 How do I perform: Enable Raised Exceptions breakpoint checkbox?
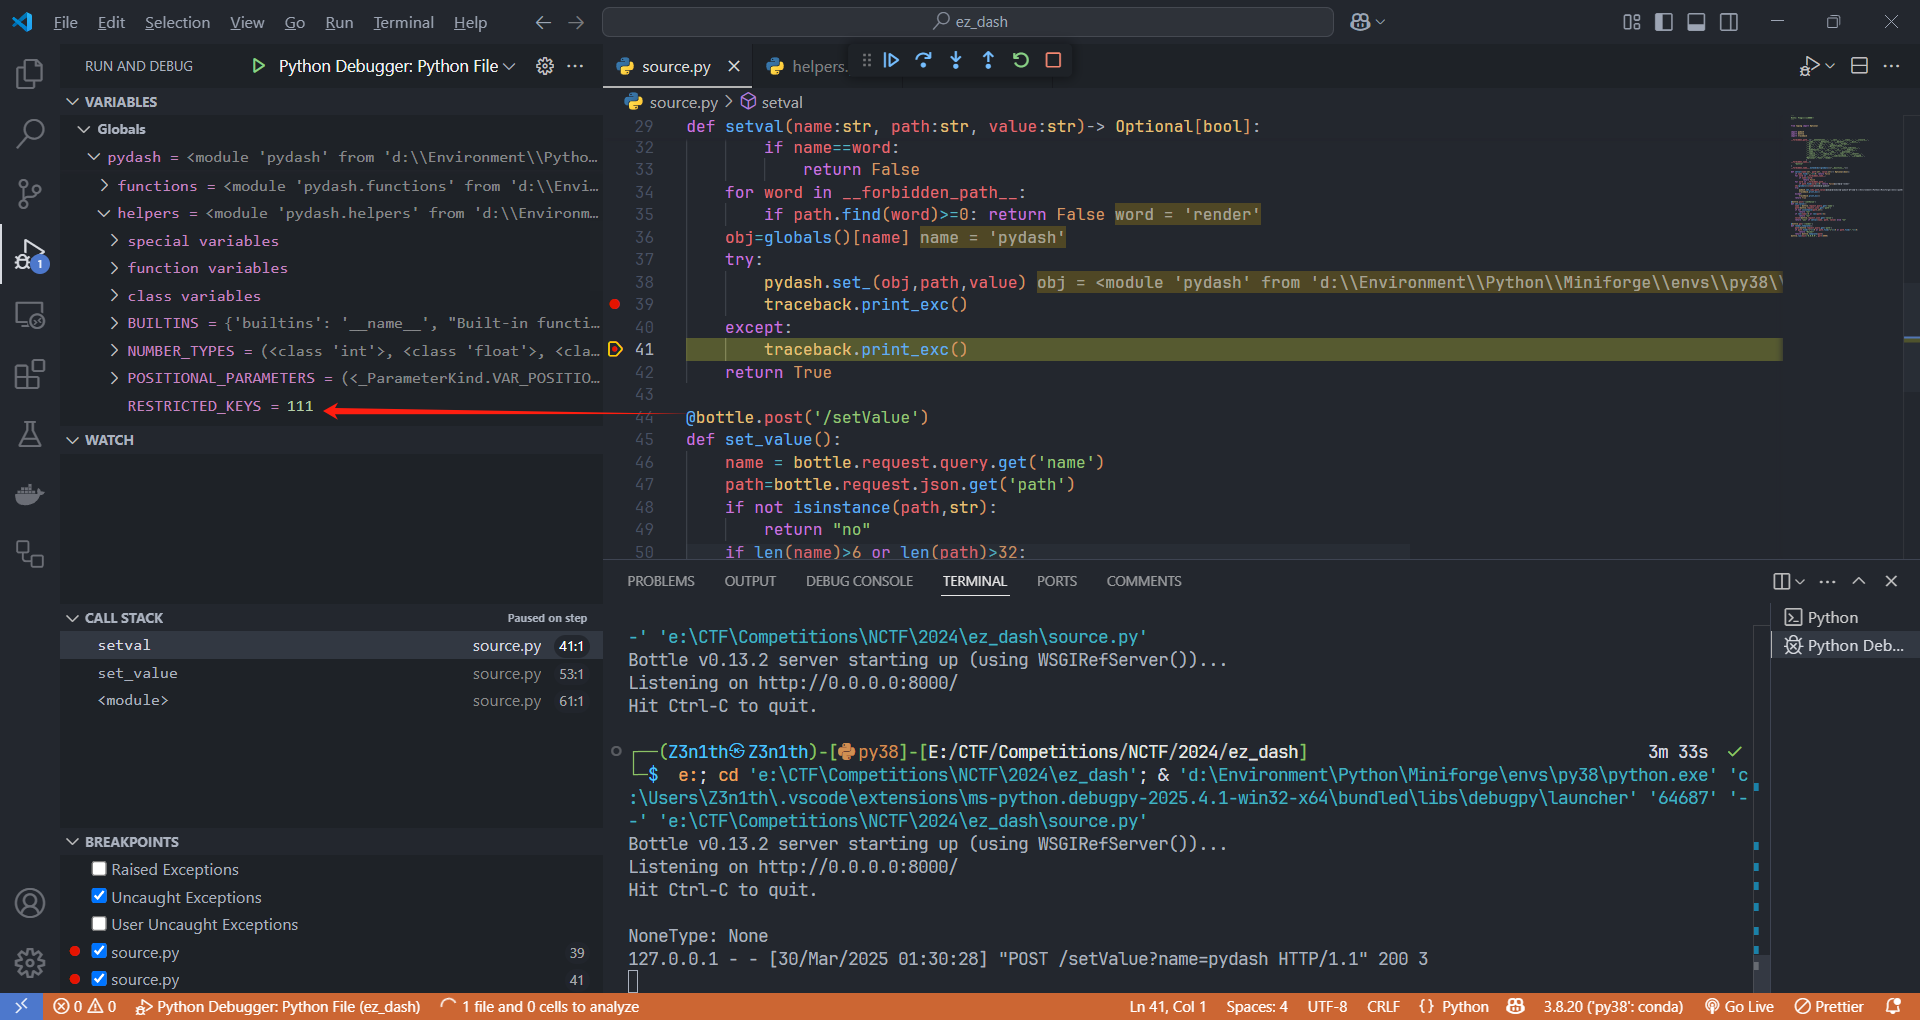[x=99, y=869]
